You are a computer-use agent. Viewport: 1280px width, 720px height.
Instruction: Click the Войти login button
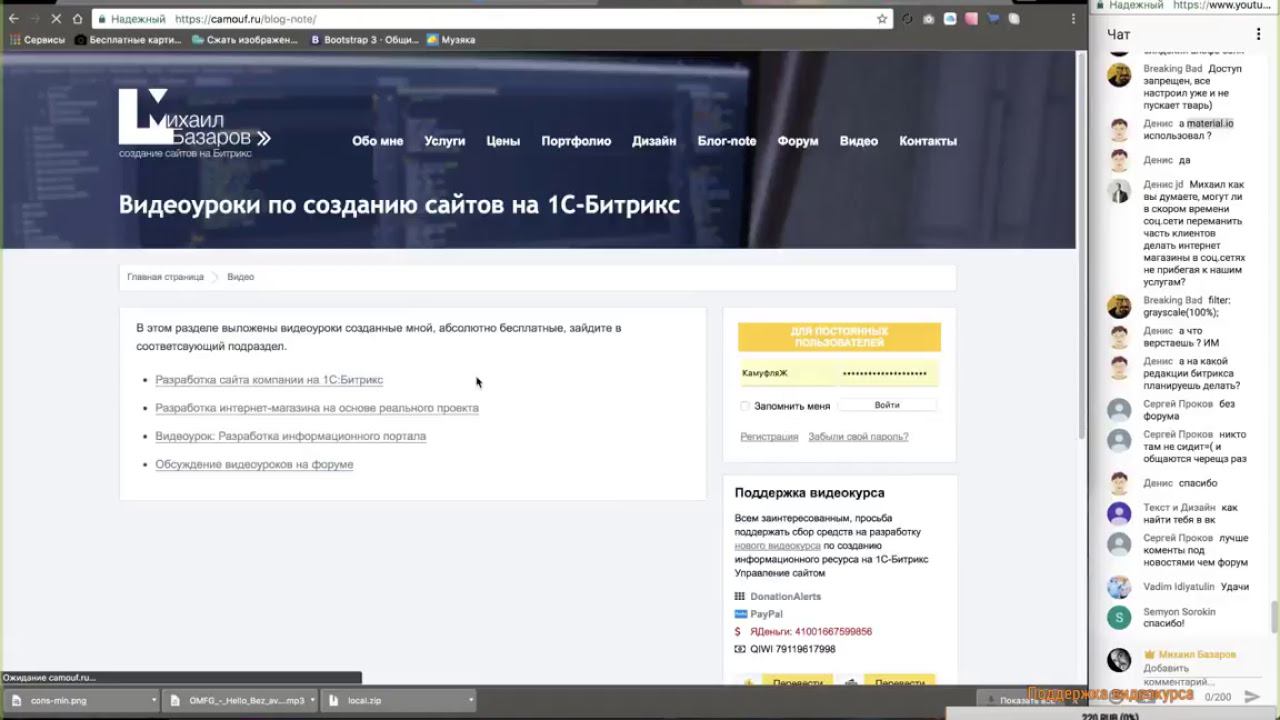pyautogui.click(x=887, y=405)
